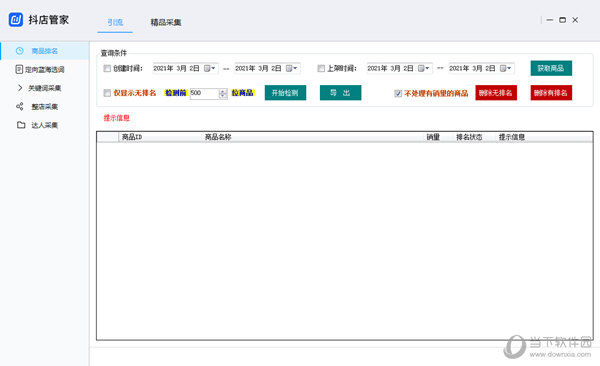Click the 500 product count input field
This screenshot has width=600, height=366.
(204, 93)
